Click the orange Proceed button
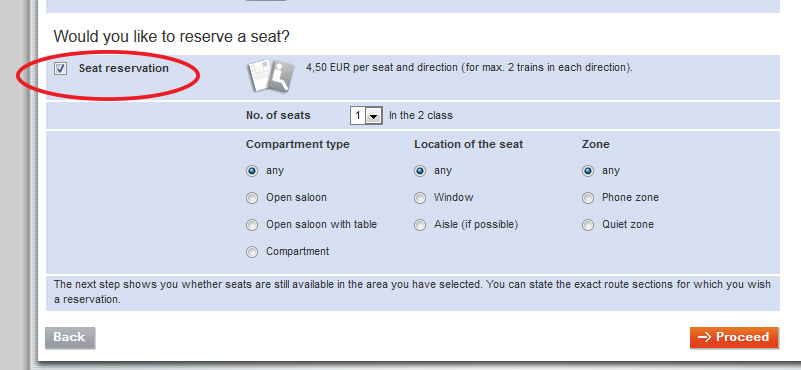This screenshot has height=370, width=801. click(734, 338)
